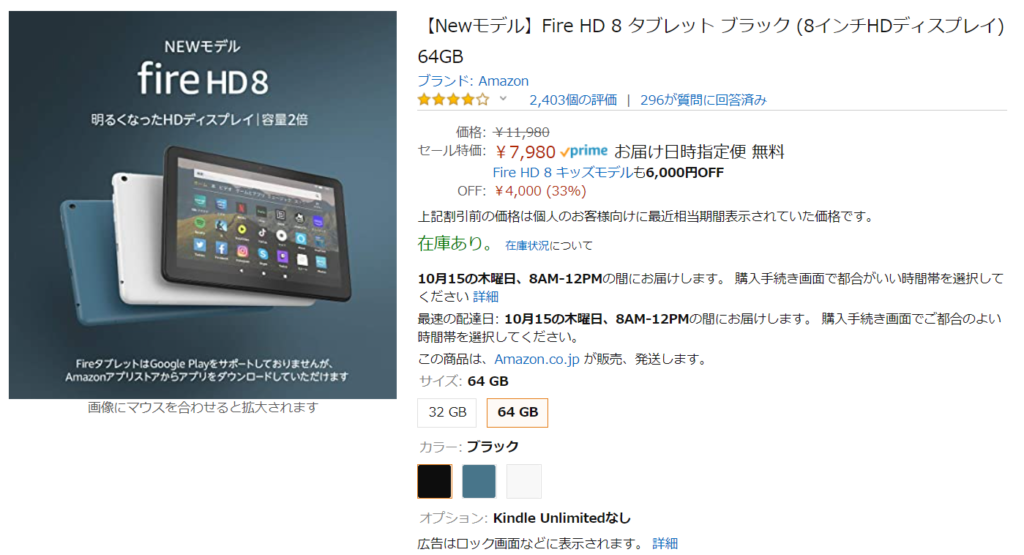Open 詳細 link next to delivery time

click(486, 296)
